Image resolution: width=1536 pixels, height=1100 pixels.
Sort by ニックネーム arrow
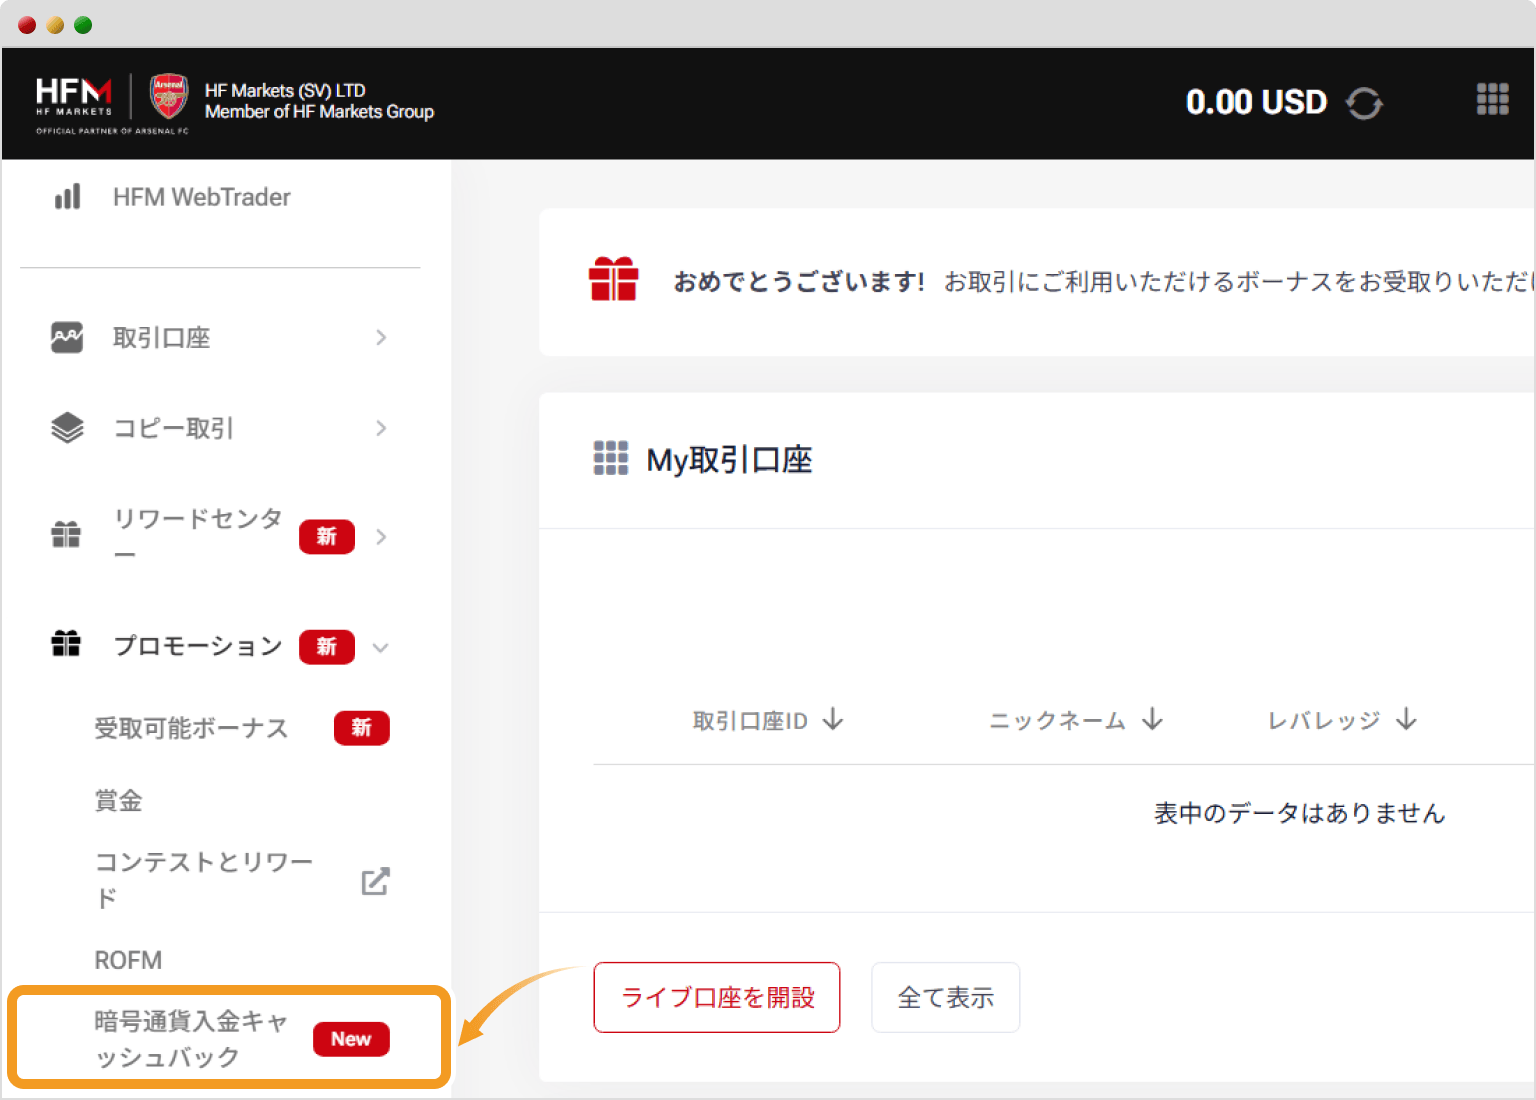tap(1153, 719)
